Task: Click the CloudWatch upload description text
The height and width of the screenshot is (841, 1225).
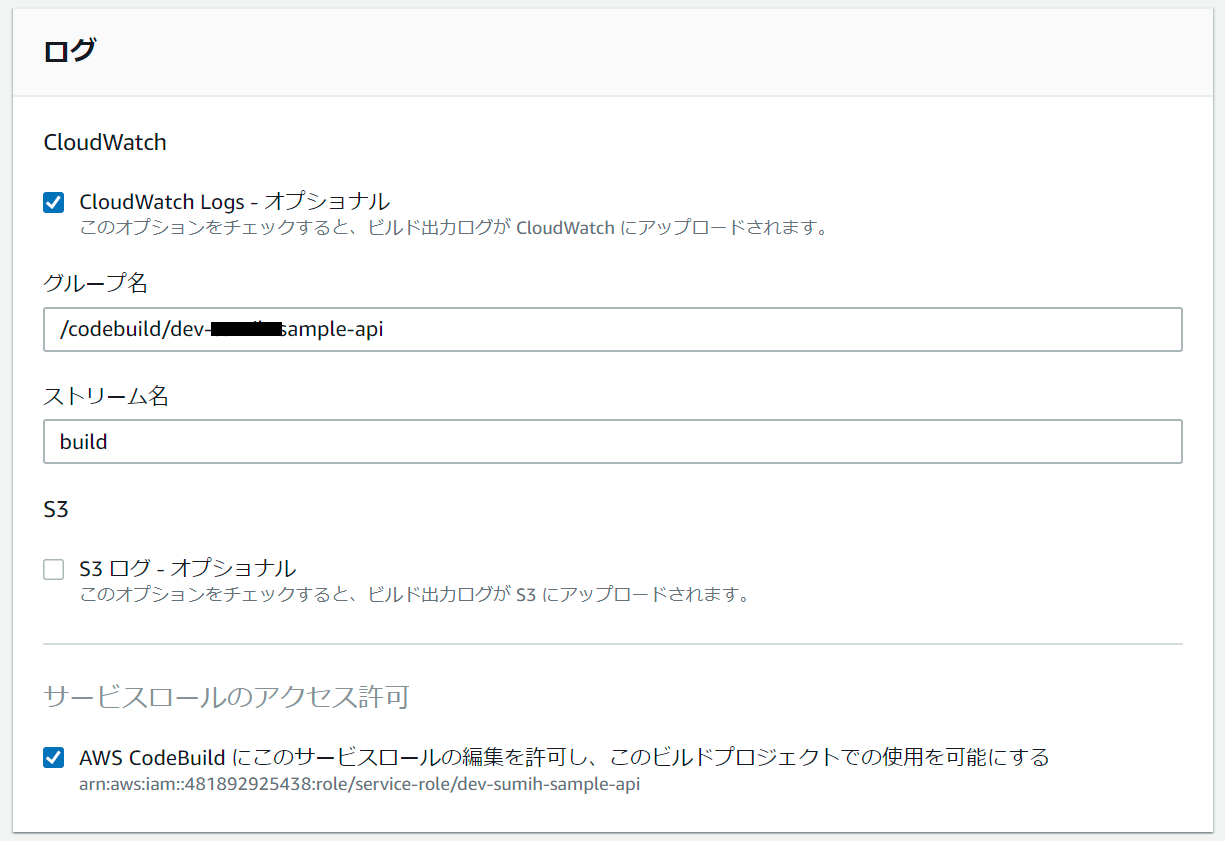Action: [x=455, y=227]
